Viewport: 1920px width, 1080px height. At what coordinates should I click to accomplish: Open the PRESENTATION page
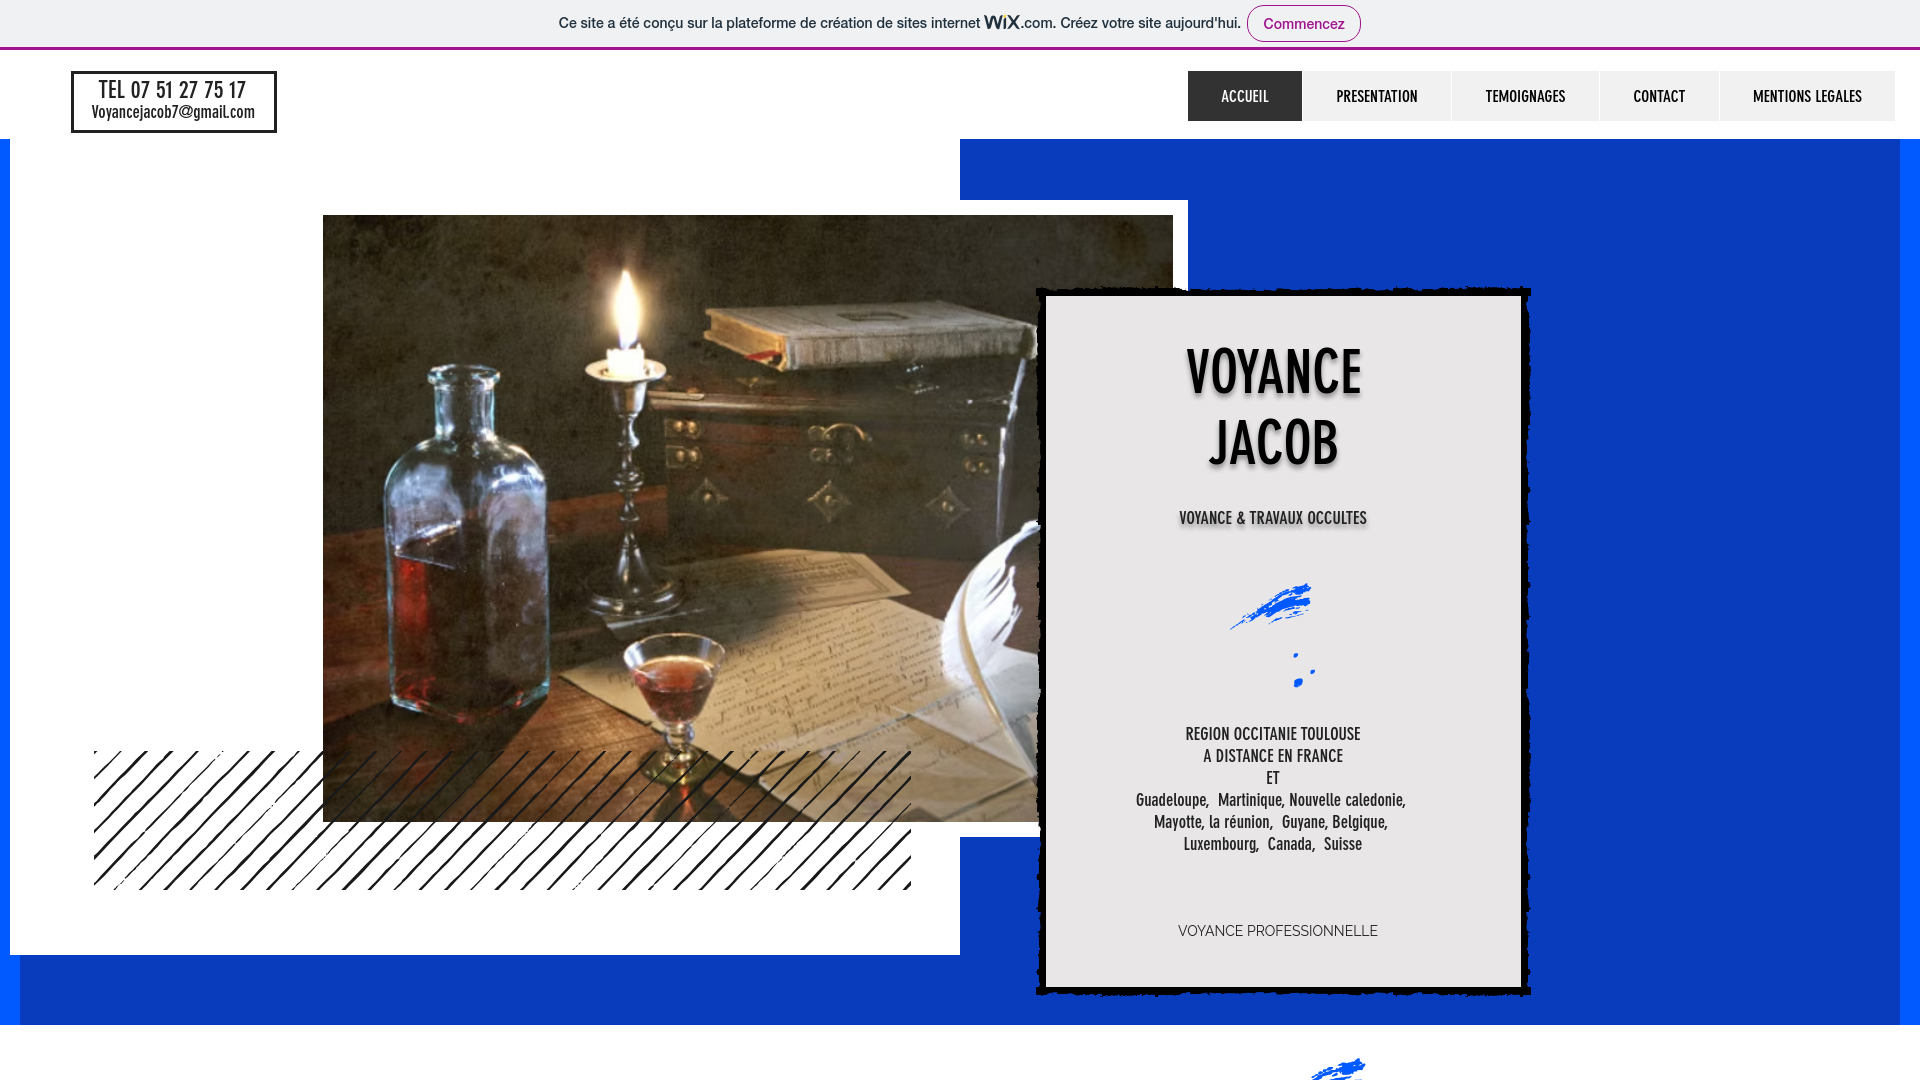[1376, 95]
